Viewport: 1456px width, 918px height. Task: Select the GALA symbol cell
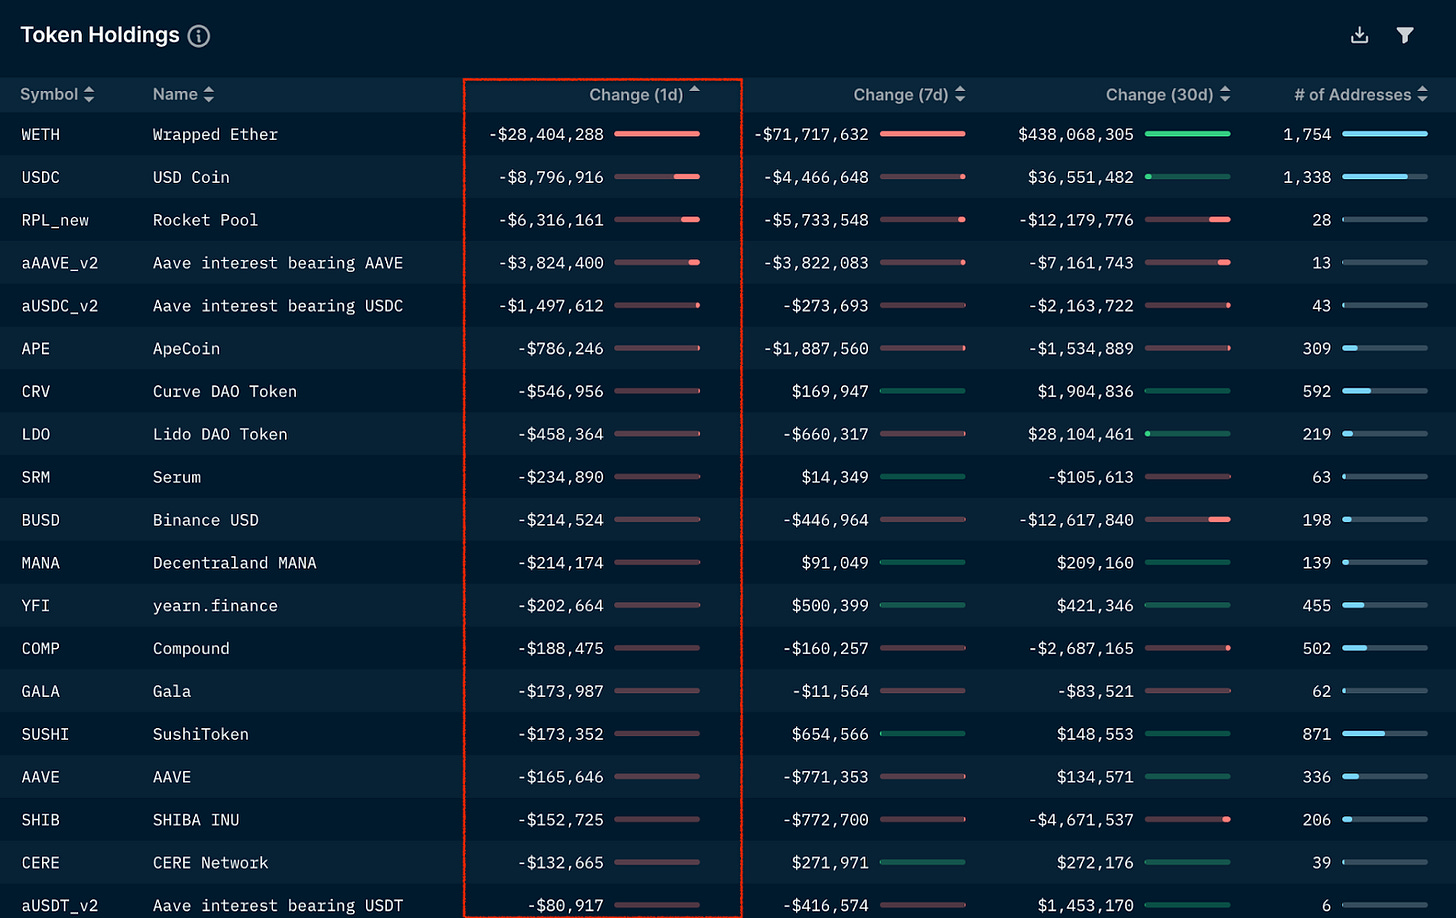(41, 691)
